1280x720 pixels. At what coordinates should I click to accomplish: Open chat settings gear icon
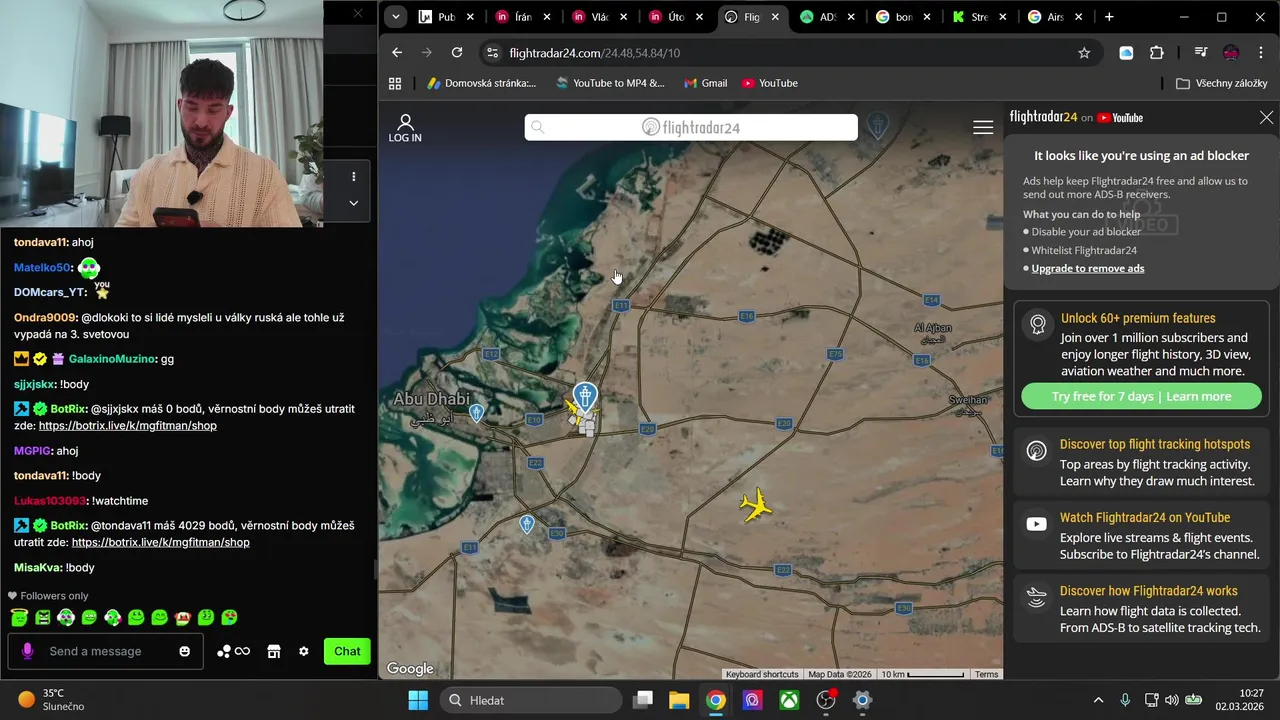point(303,651)
